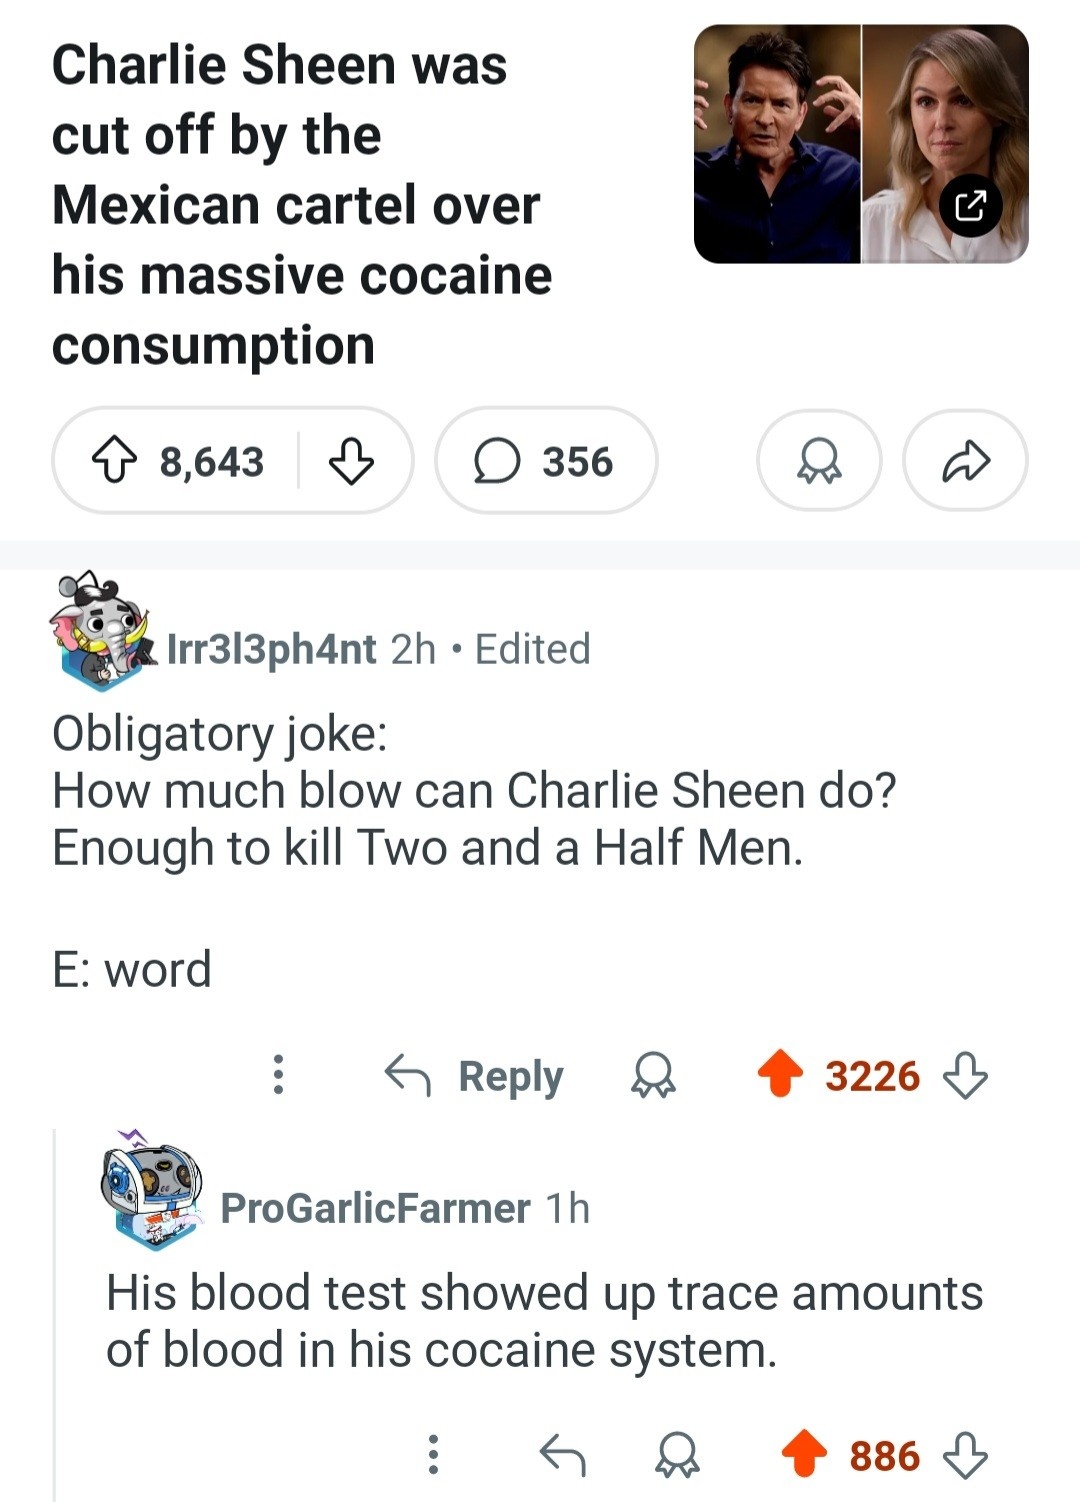Give an award to the post
This screenshot has width=1080, height=1502.
click(819, 462)
